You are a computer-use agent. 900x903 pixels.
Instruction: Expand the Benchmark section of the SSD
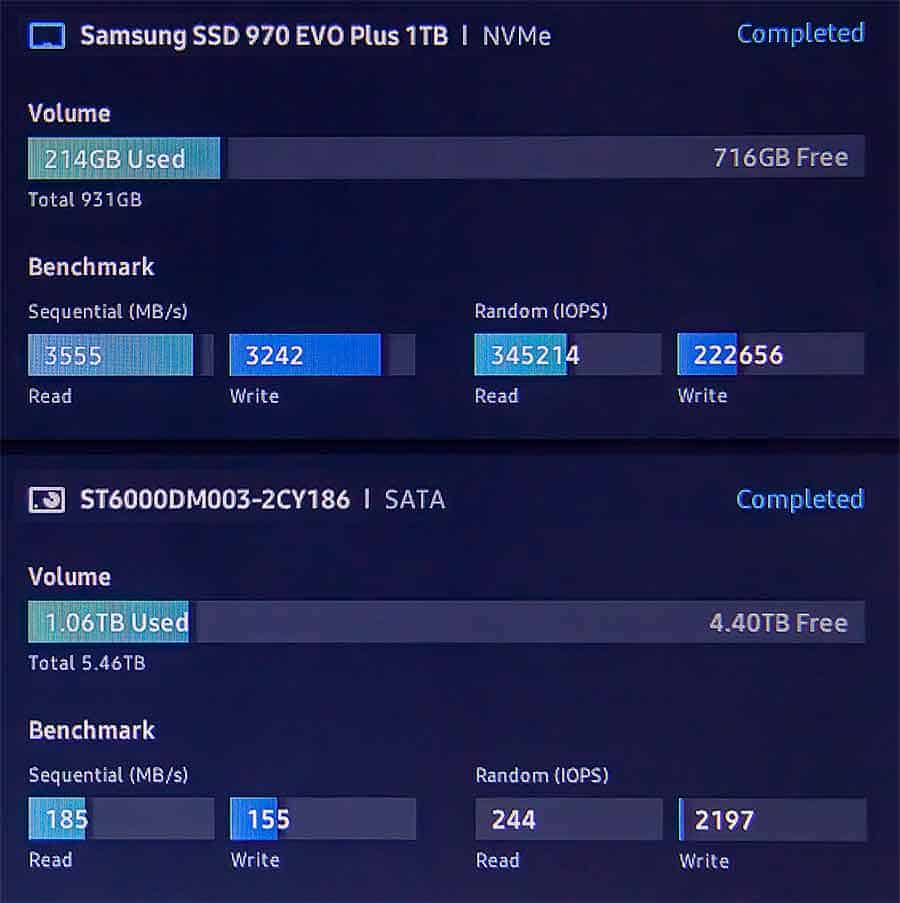coord(91,266)
